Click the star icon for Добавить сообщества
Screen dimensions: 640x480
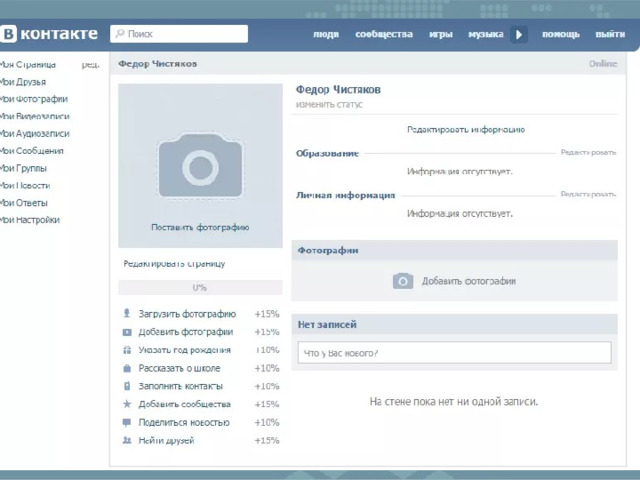click(x=127, y=404)
